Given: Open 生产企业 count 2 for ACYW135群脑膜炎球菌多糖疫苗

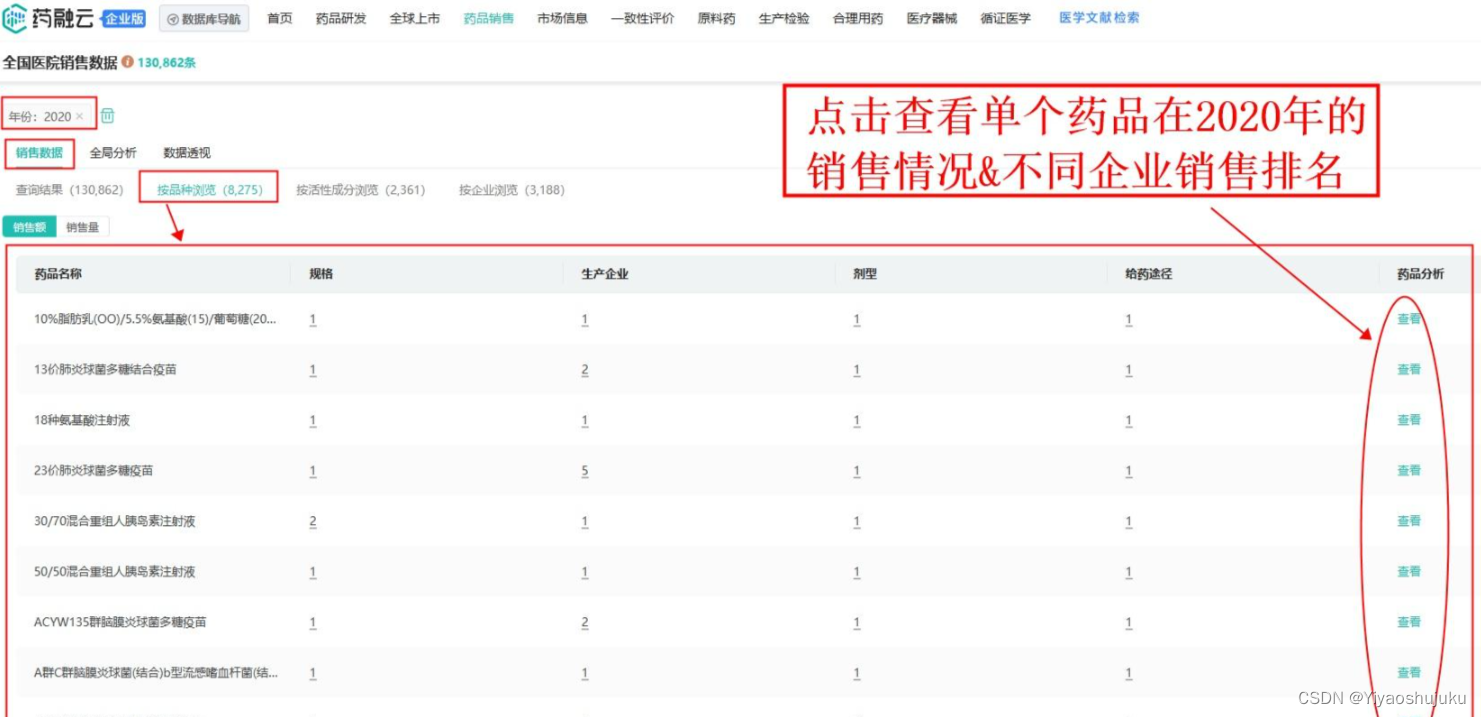Looking at the screenshot, I should (x=585, y=623).
